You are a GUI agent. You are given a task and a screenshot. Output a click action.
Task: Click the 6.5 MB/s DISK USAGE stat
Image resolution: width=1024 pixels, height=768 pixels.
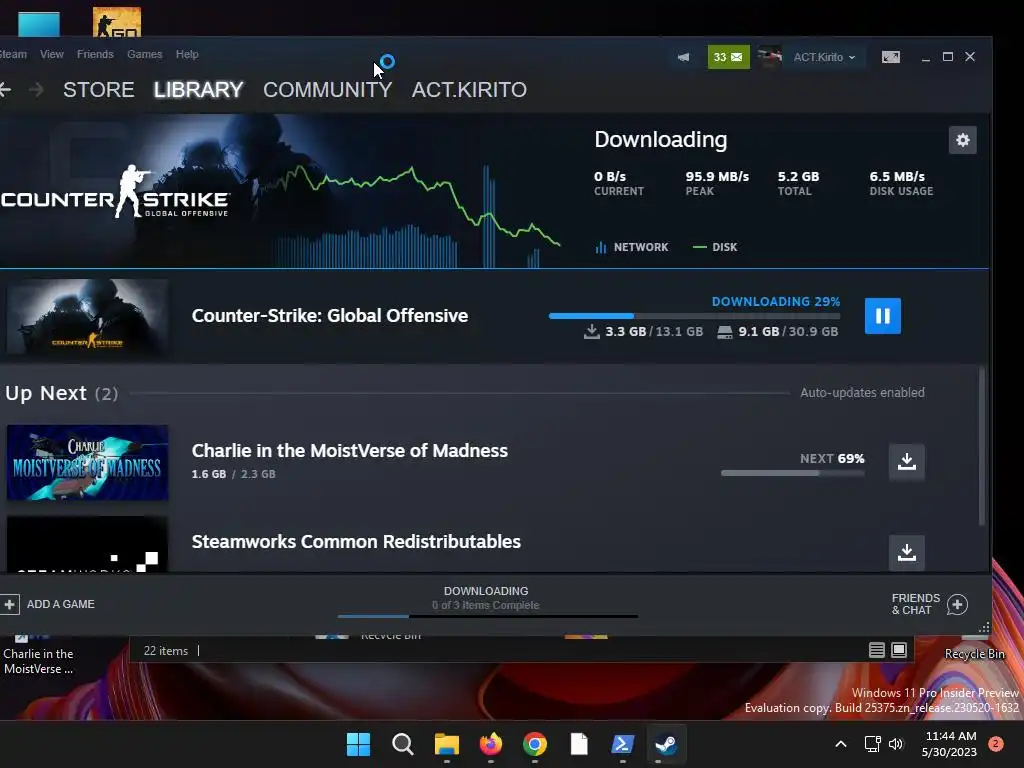point(901,183)
